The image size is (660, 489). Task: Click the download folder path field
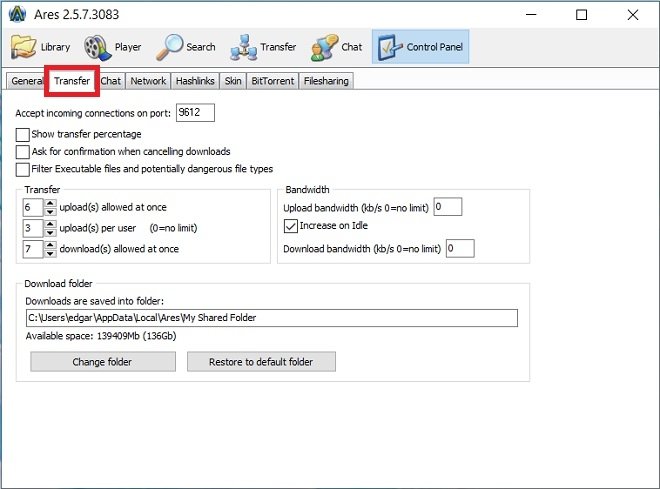point(272,318)
